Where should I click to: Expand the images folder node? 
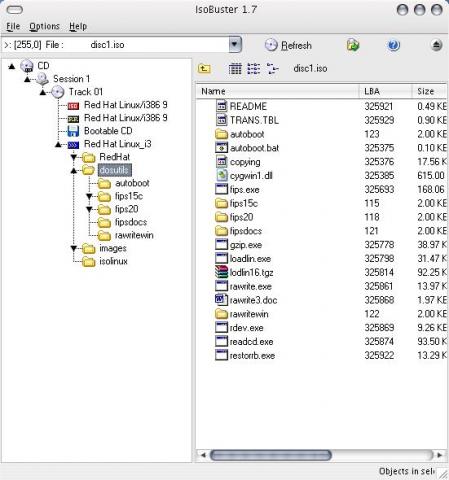(74, 249)
